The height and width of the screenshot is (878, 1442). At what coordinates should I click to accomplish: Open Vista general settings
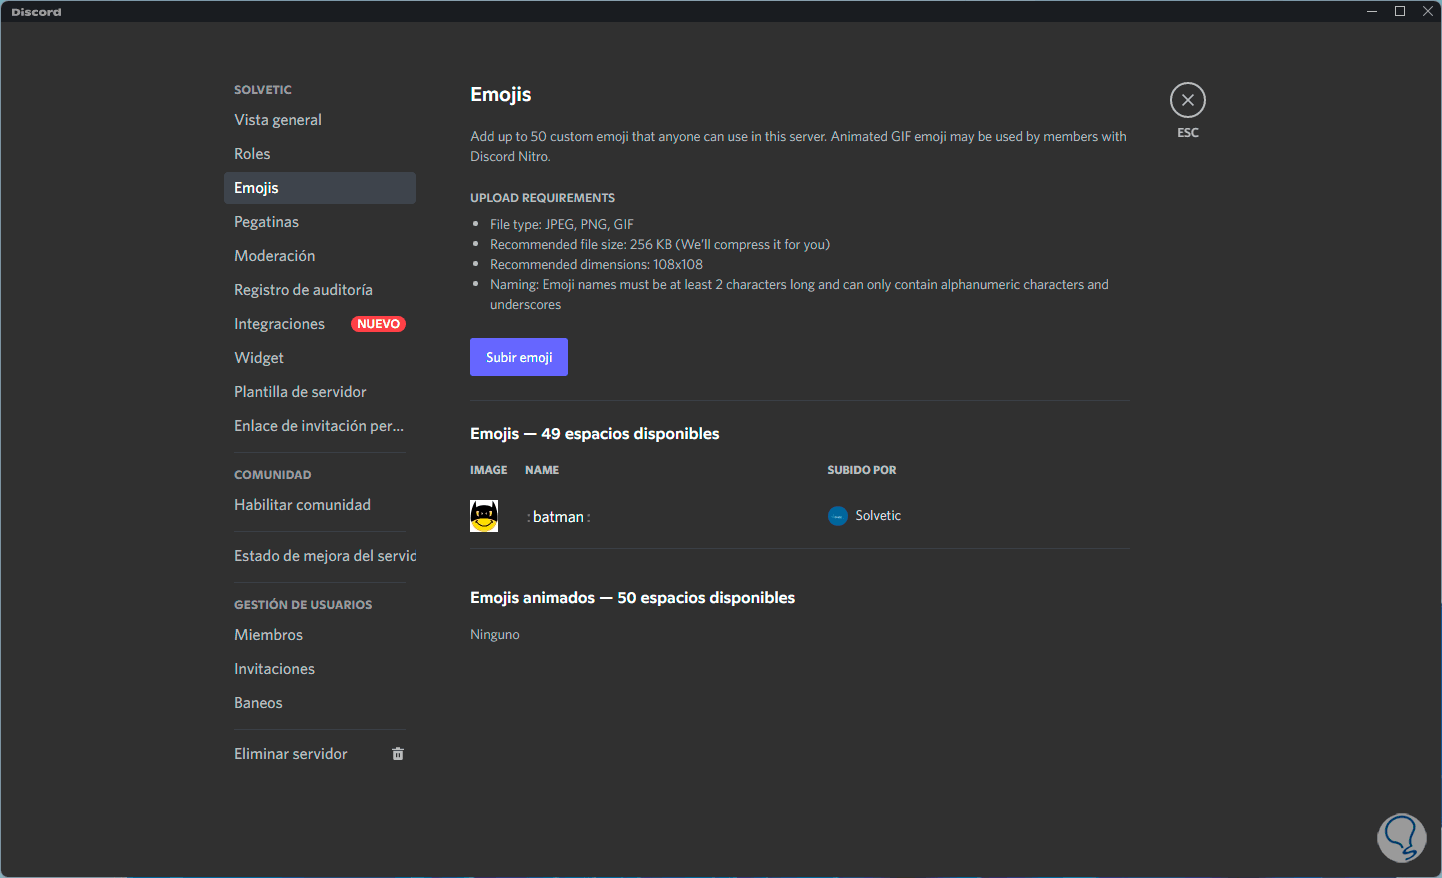point(278,120)
